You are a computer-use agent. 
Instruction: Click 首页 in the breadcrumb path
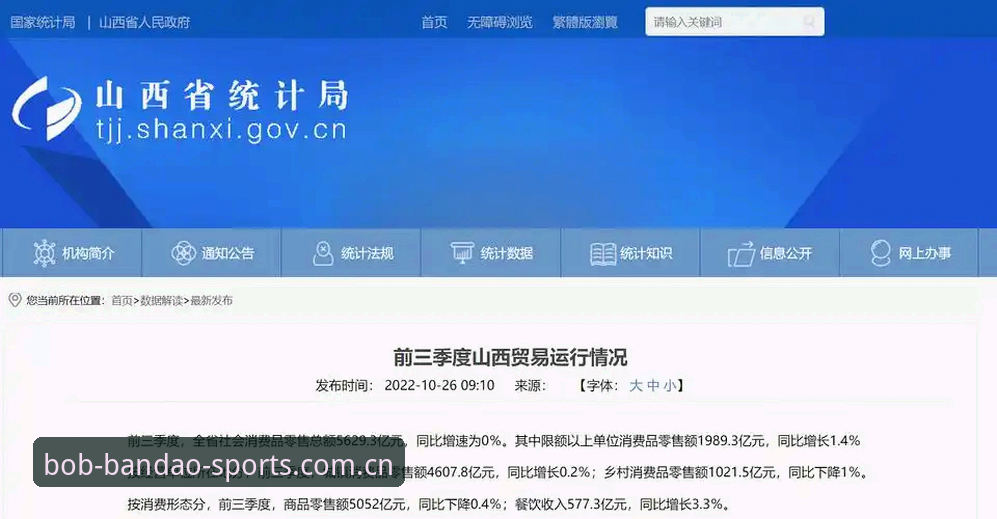122,301
